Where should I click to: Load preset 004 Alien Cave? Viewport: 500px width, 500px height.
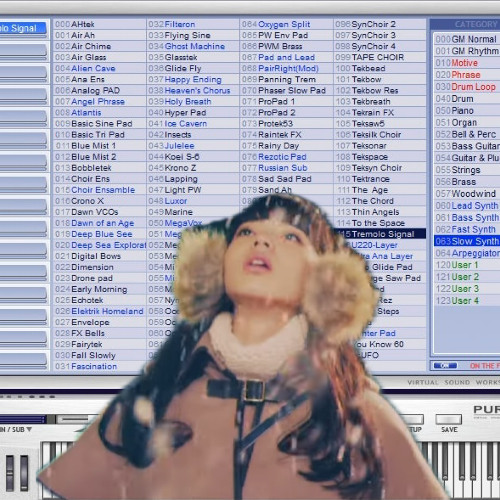click(x=99, y=68)
